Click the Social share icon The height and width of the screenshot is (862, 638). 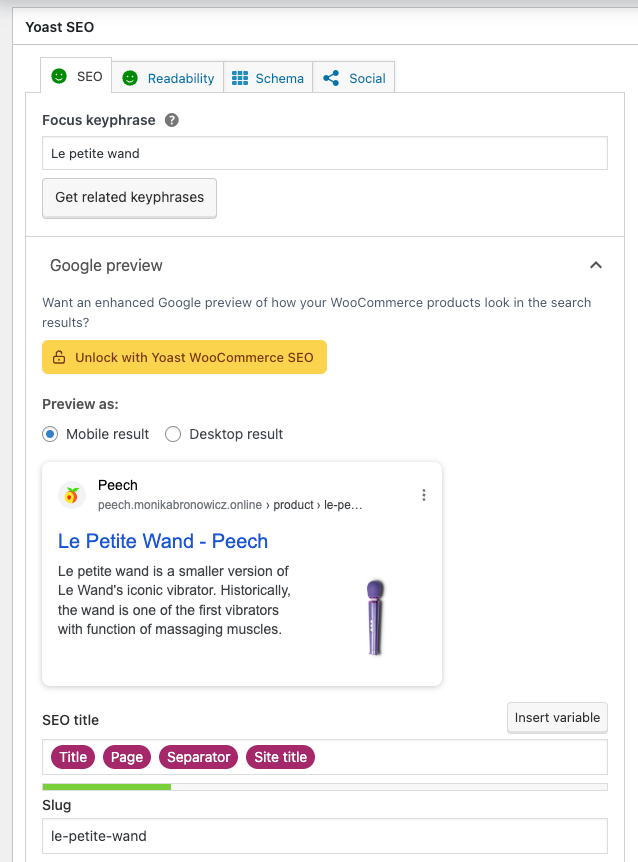331,78
